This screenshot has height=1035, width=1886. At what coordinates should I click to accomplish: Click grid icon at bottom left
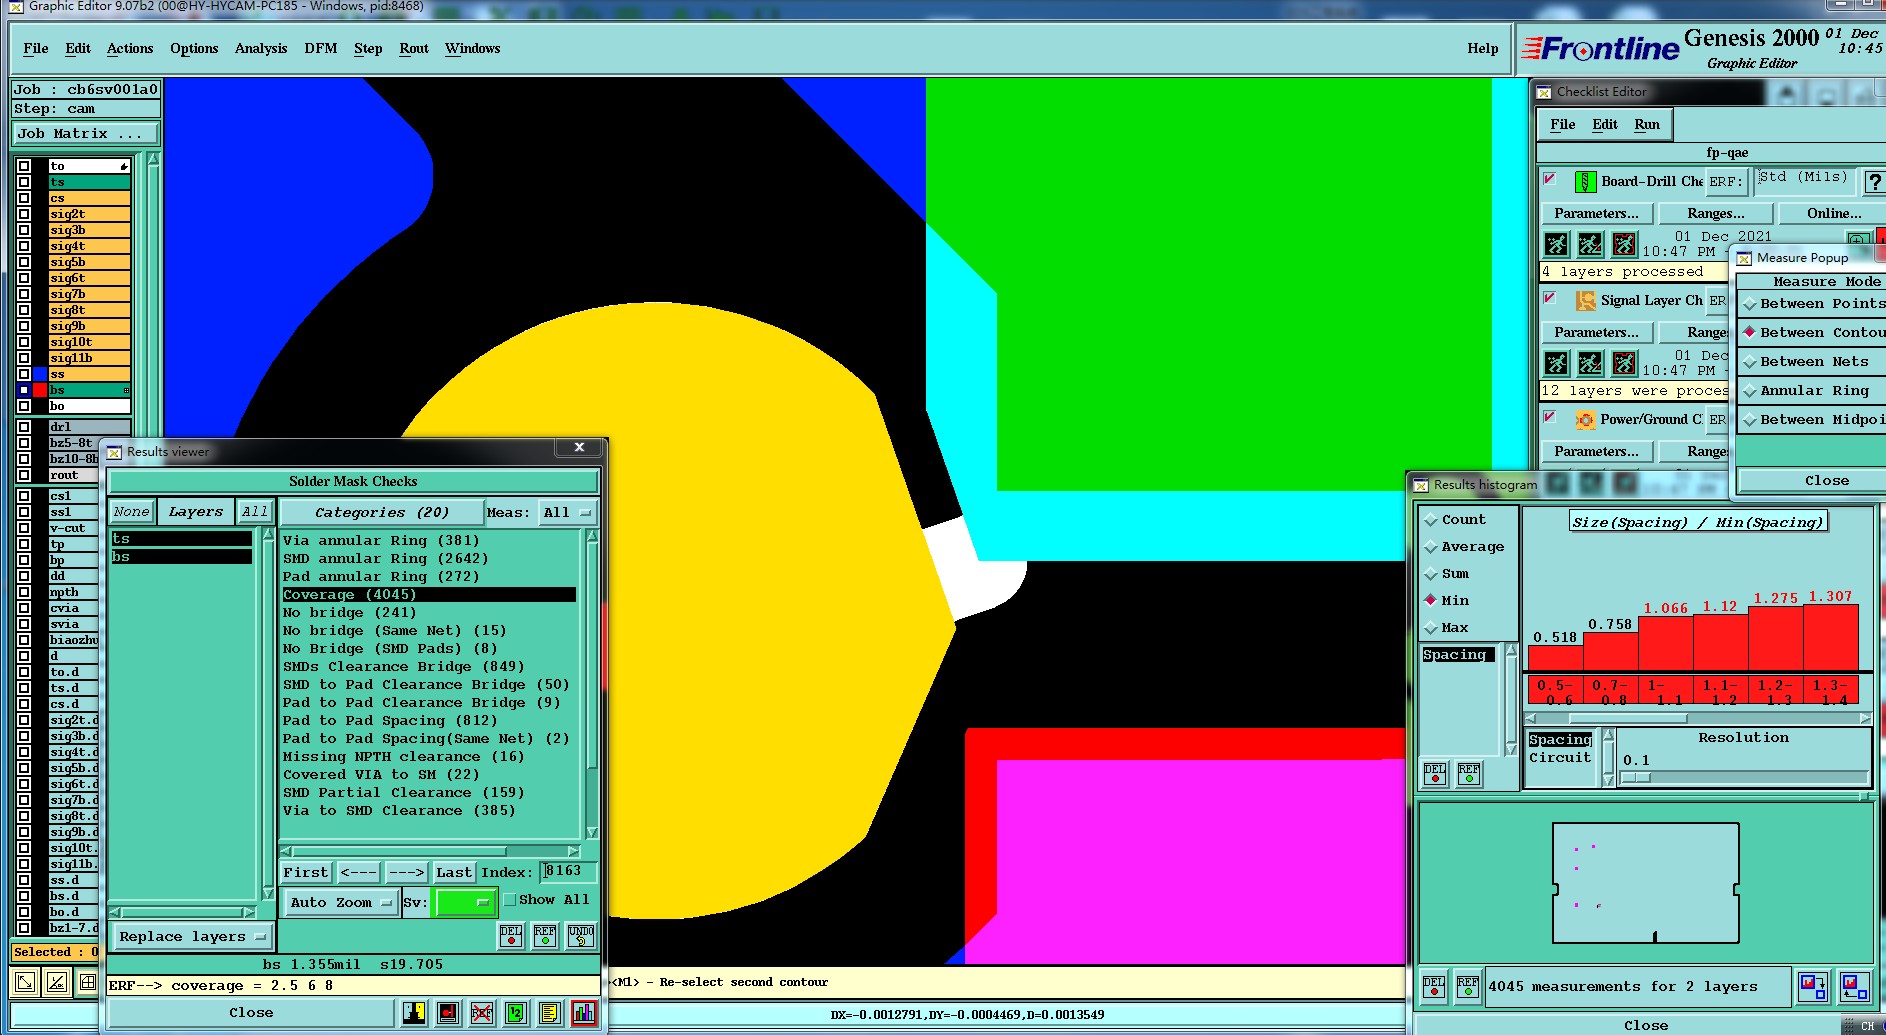coord(88,982)
